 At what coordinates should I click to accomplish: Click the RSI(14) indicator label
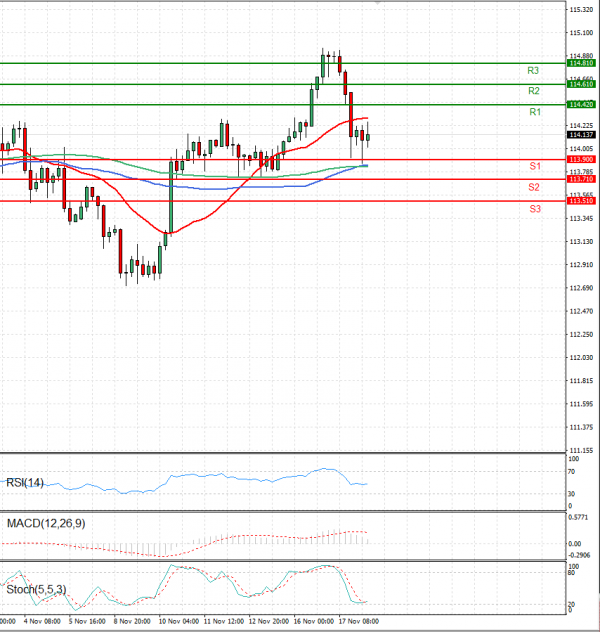[25, 482]
